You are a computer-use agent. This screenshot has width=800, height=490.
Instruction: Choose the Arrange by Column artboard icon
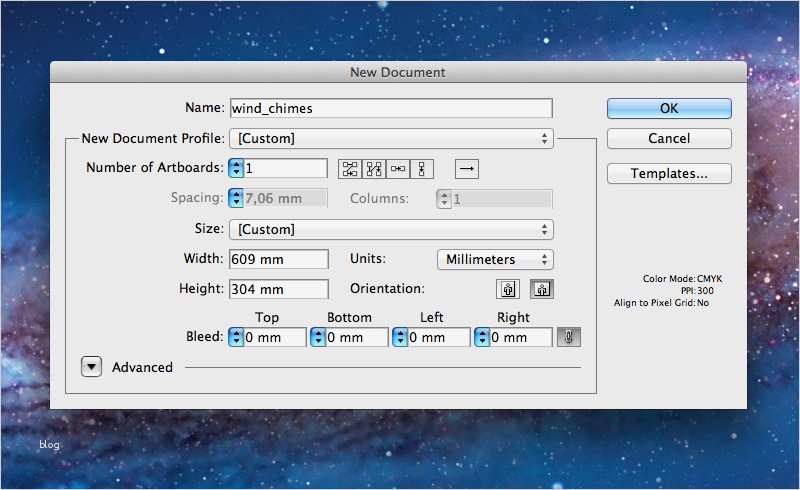point(423,168)
